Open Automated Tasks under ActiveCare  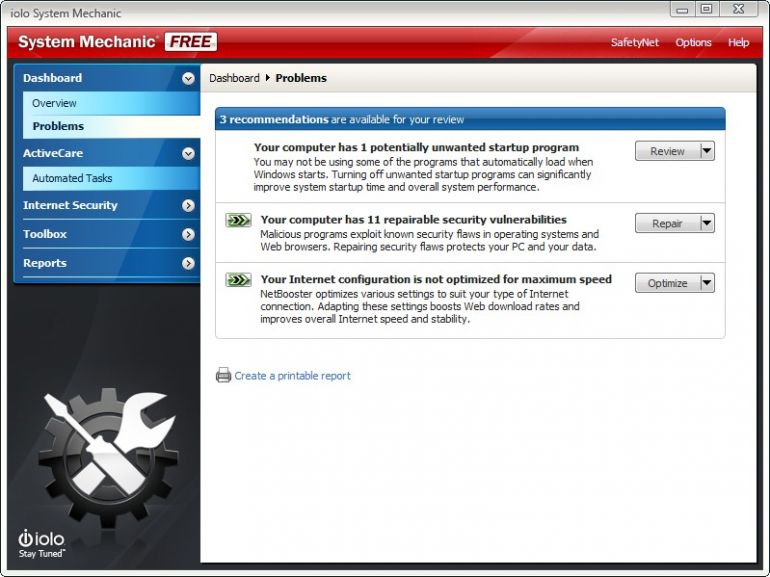coord(111,178)
